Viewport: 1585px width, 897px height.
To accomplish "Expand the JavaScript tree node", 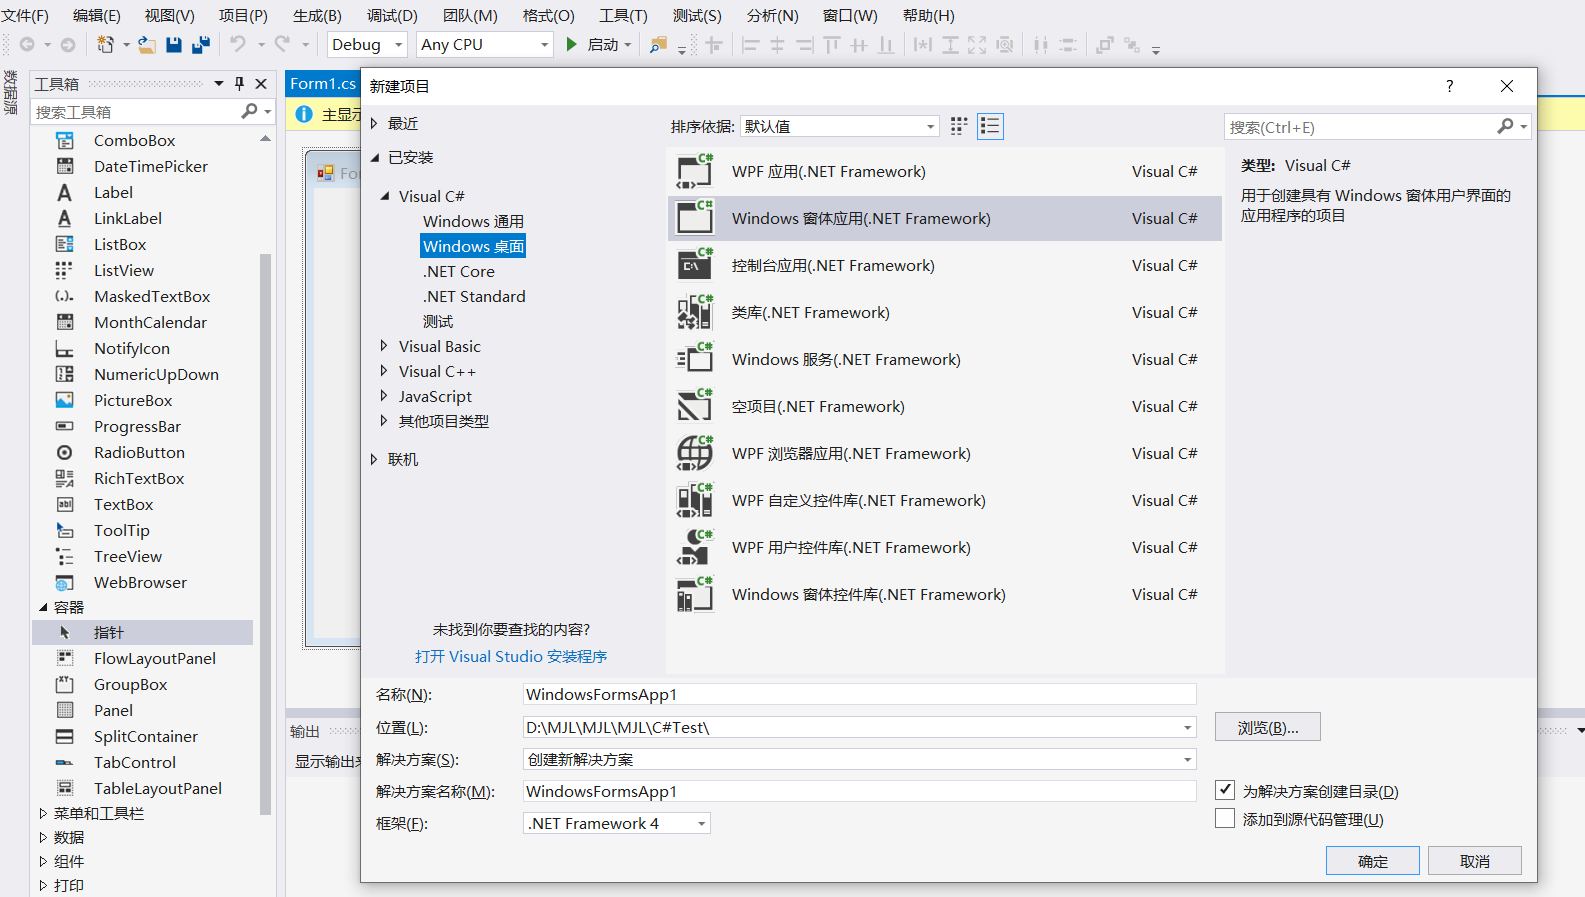I will [384, 396].
